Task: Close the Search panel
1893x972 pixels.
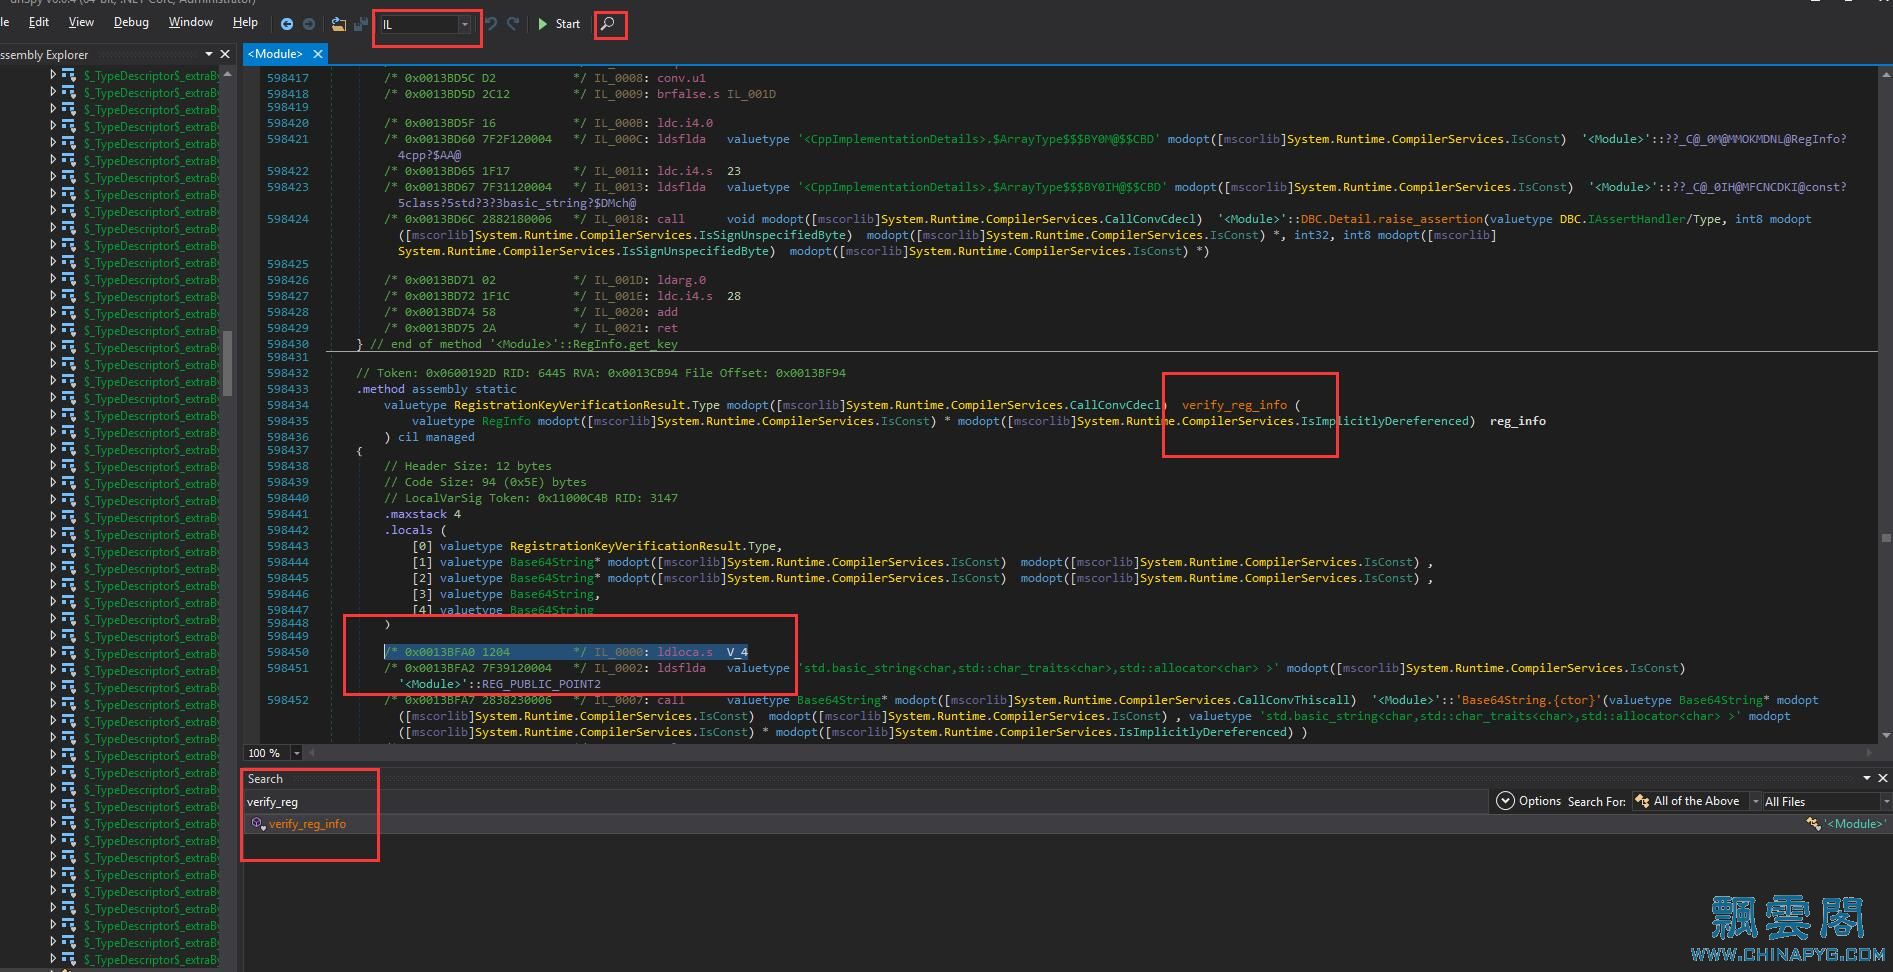Action: pos(1883,778)
